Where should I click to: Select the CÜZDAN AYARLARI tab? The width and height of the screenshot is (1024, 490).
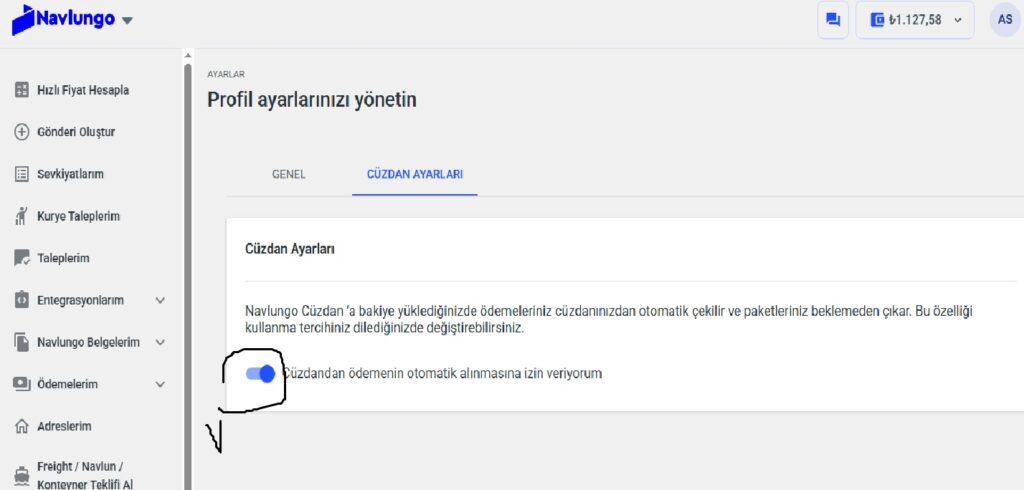click(x=415, y=174)
